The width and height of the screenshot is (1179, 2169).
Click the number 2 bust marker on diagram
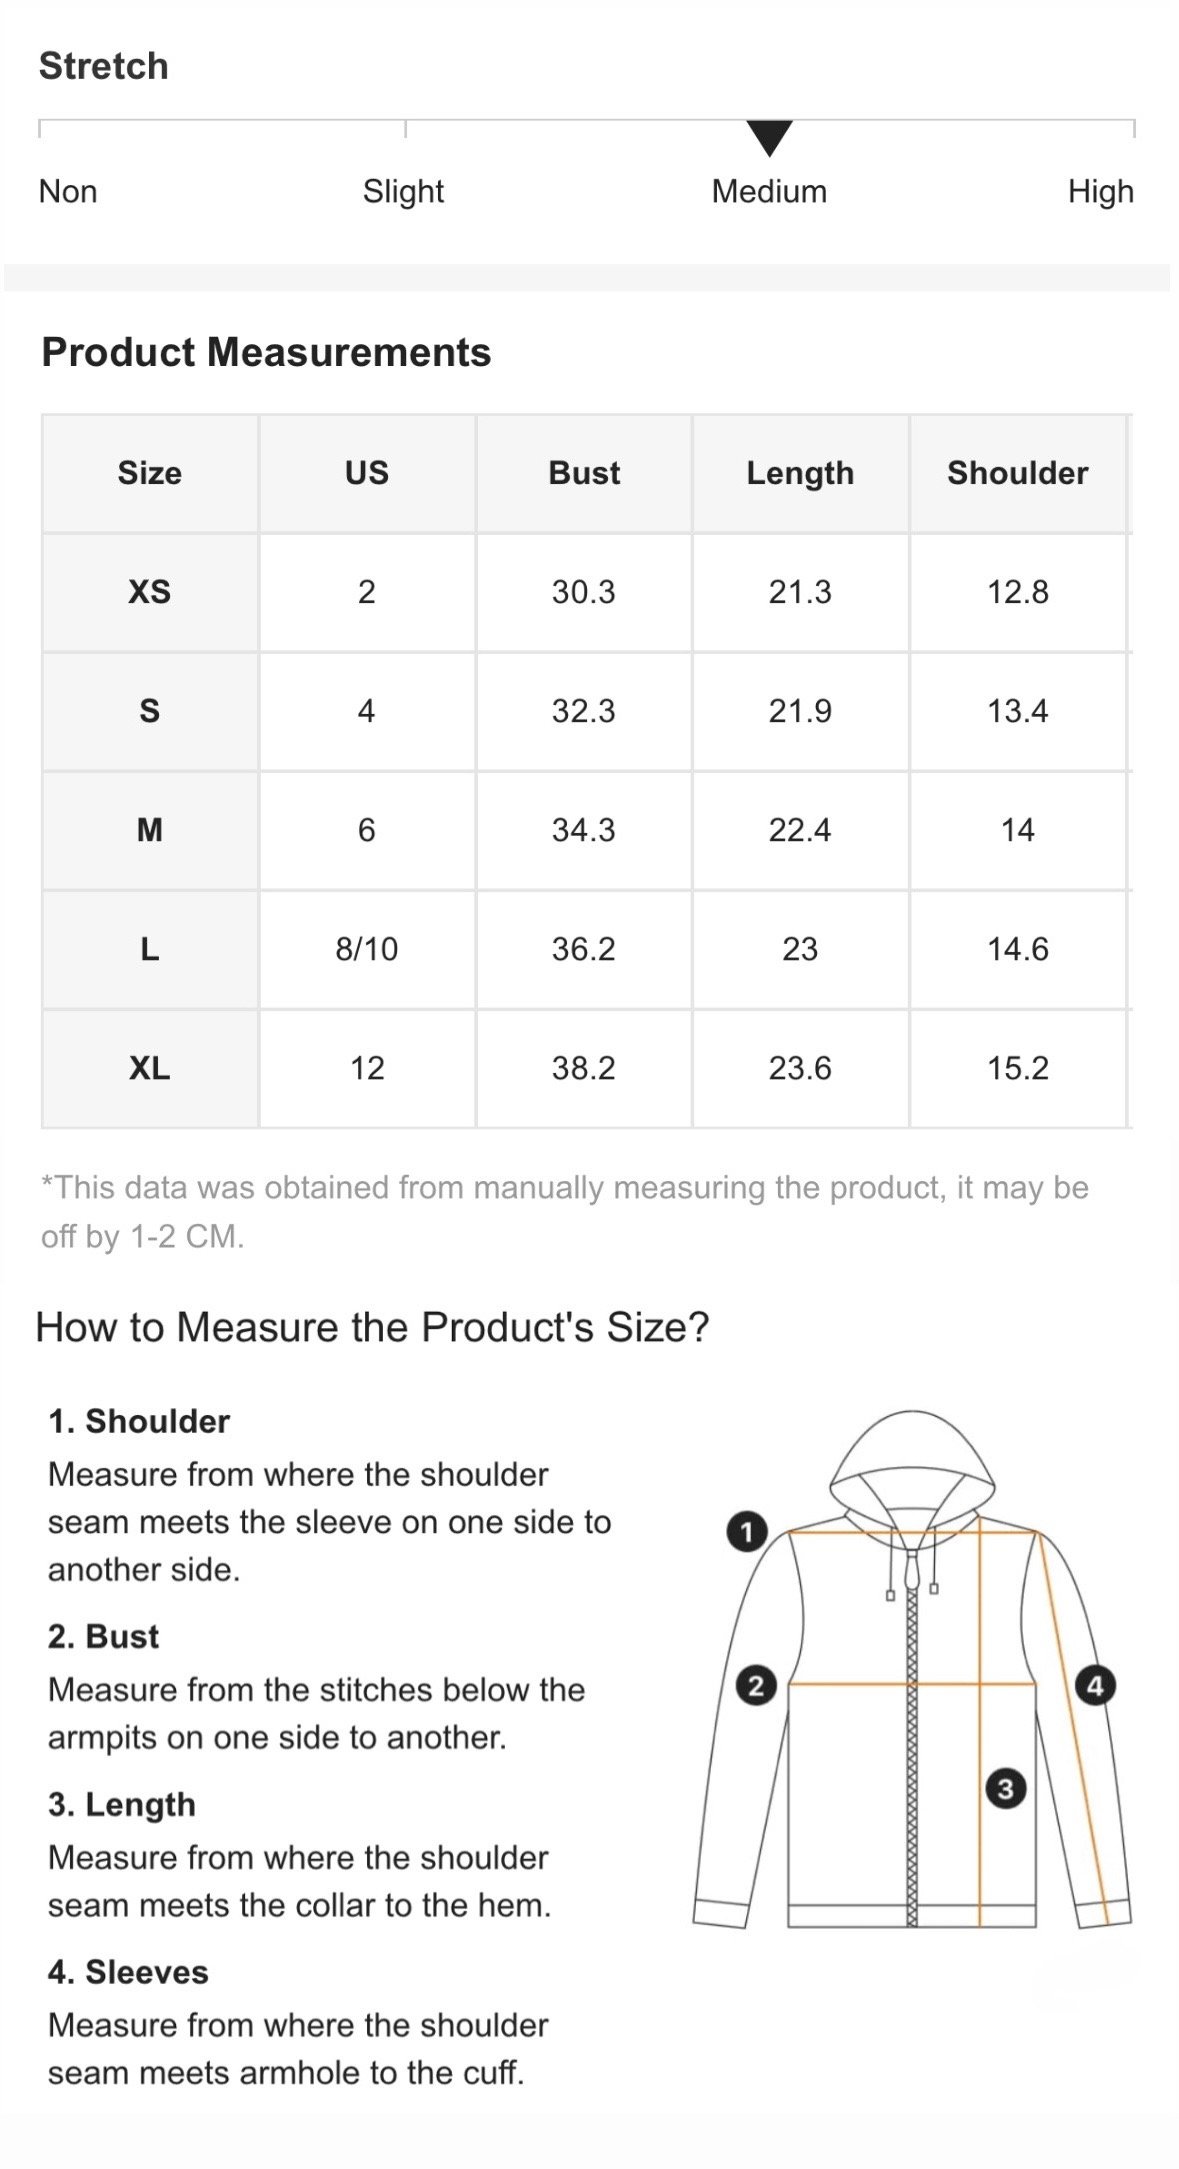(756, 1686)
